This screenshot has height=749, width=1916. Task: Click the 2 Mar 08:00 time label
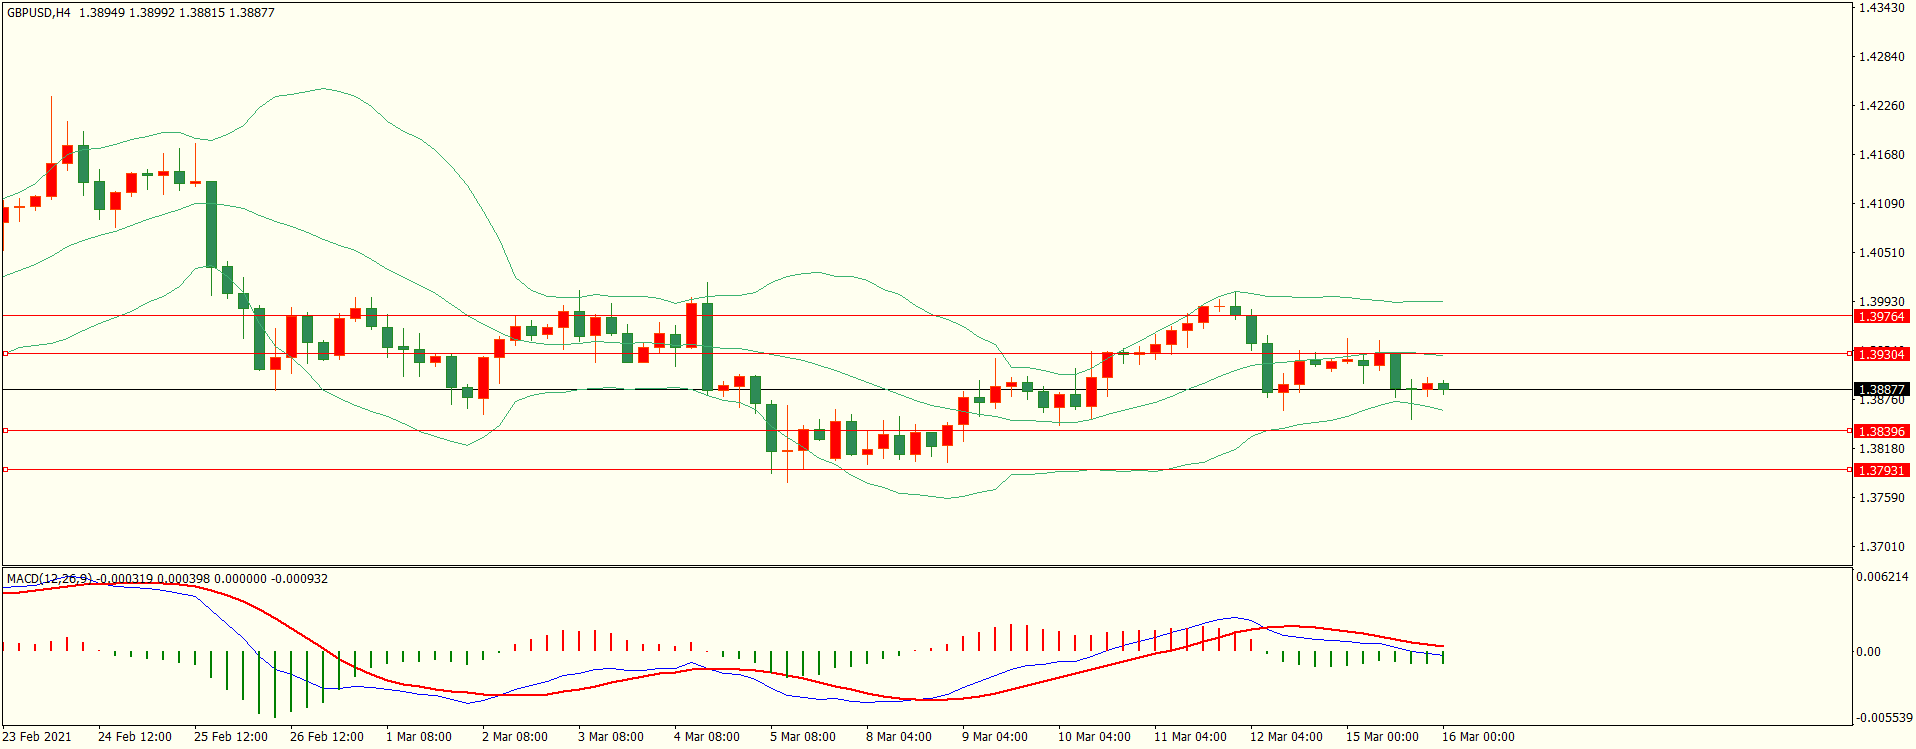[515, 737]
